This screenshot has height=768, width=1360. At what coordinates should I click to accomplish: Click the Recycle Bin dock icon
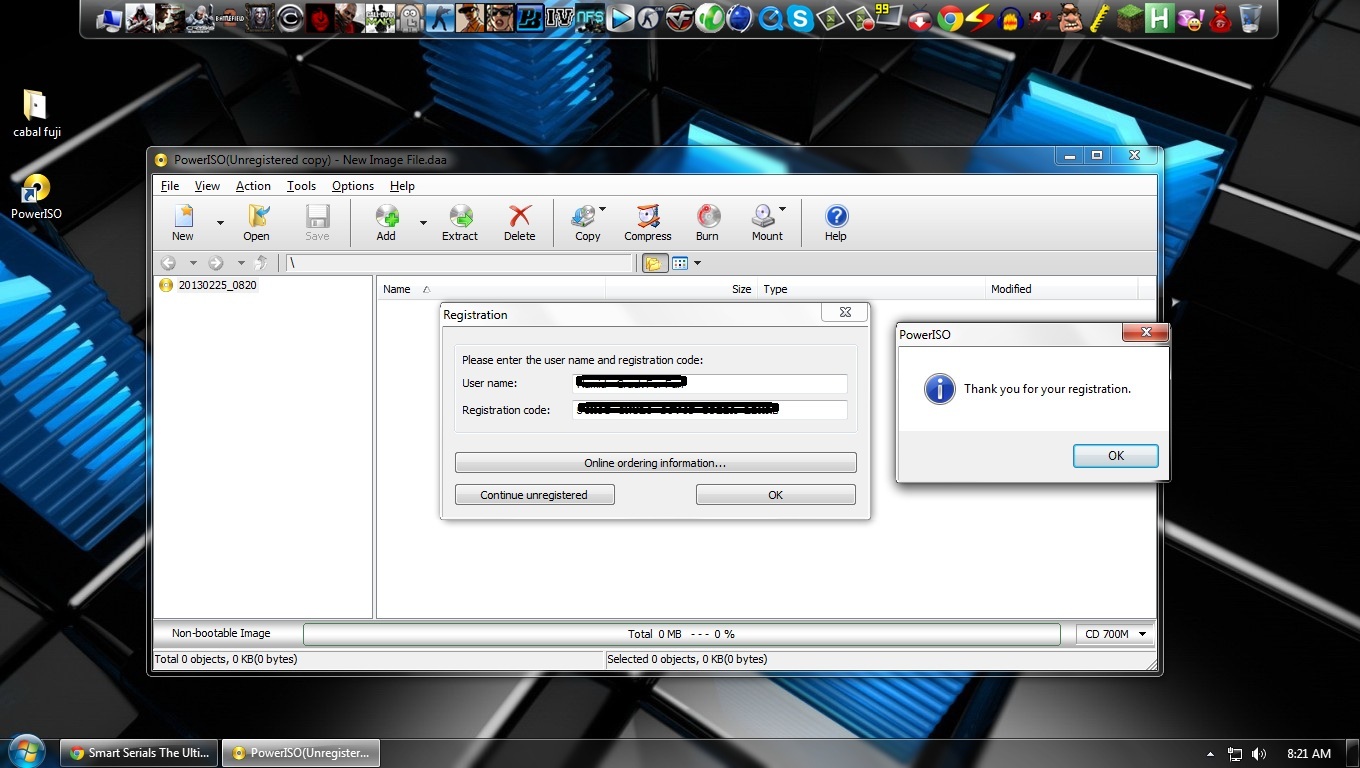[x=1249, y=18]
